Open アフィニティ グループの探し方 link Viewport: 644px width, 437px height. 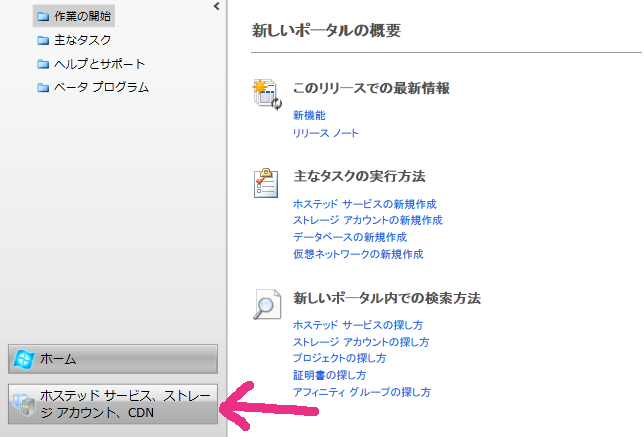(x=362, y=392)
